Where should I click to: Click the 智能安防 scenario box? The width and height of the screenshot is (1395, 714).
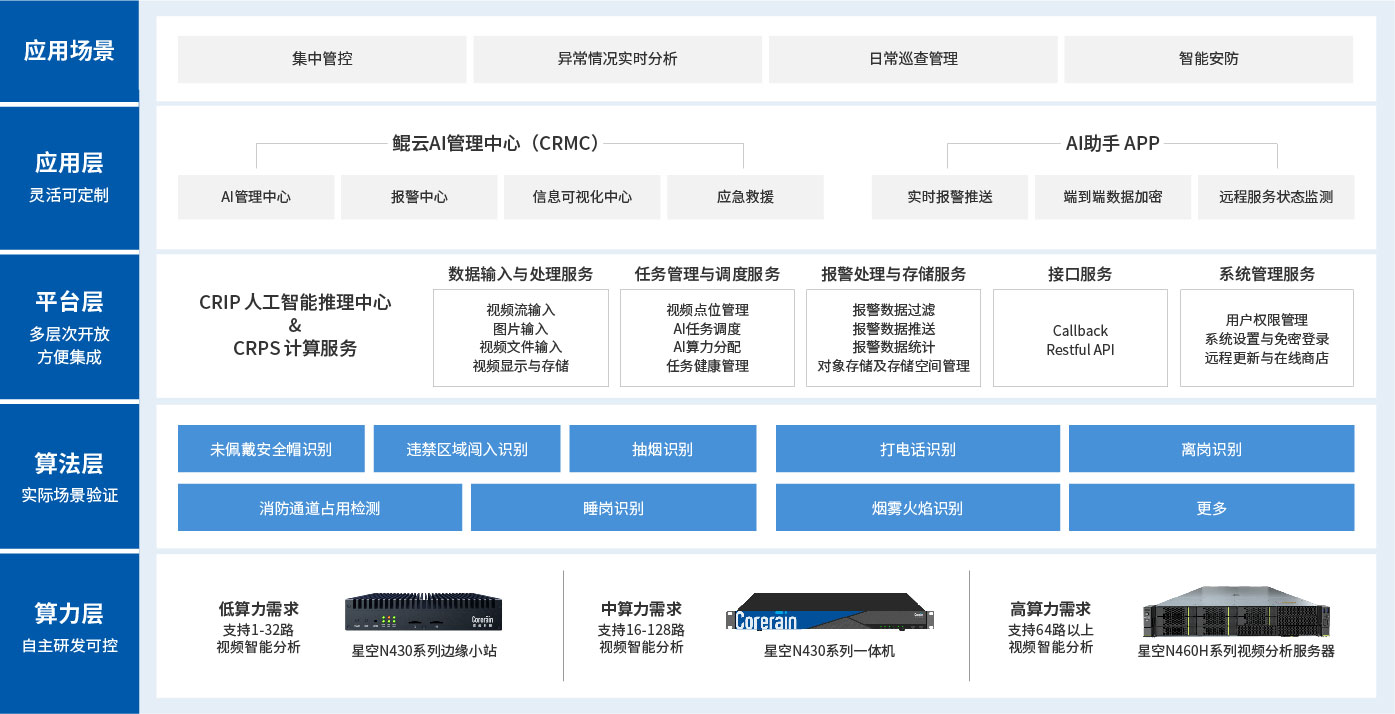coord(1208,59)
